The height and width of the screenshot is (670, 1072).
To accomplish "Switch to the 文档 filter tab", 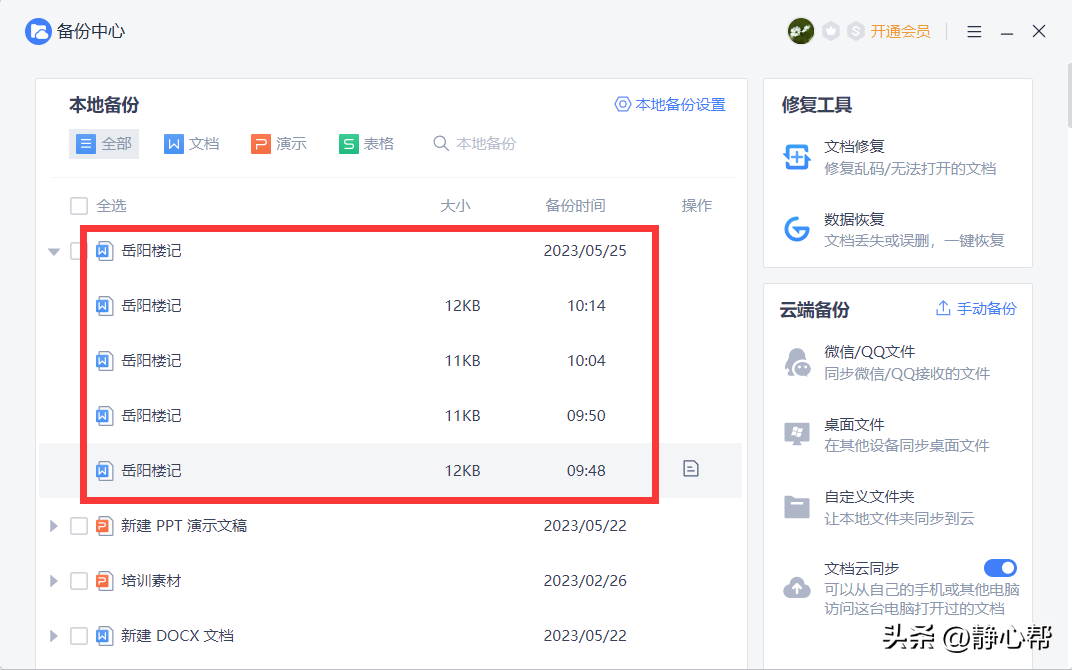I will [x=191, y=144].
